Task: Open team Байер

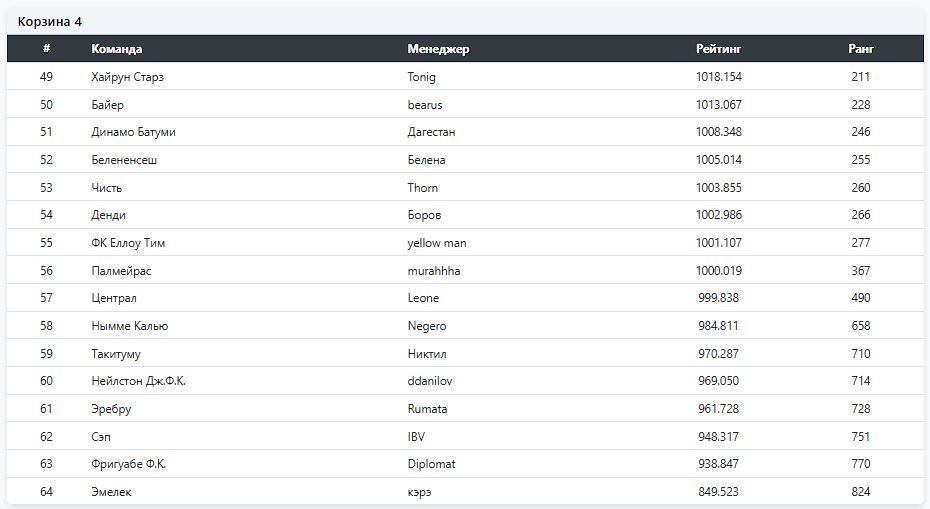Action: point(107,105)
